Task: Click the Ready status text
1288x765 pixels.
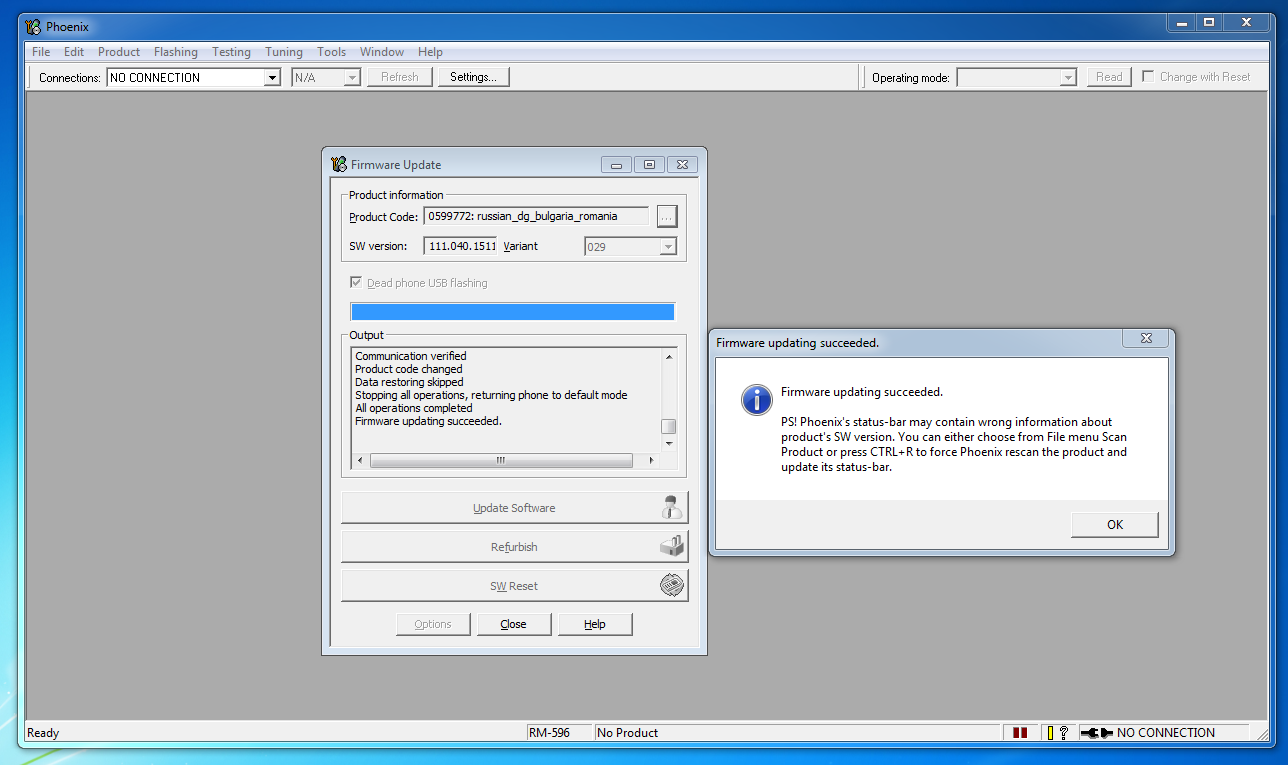Action: tap(43, 733)
